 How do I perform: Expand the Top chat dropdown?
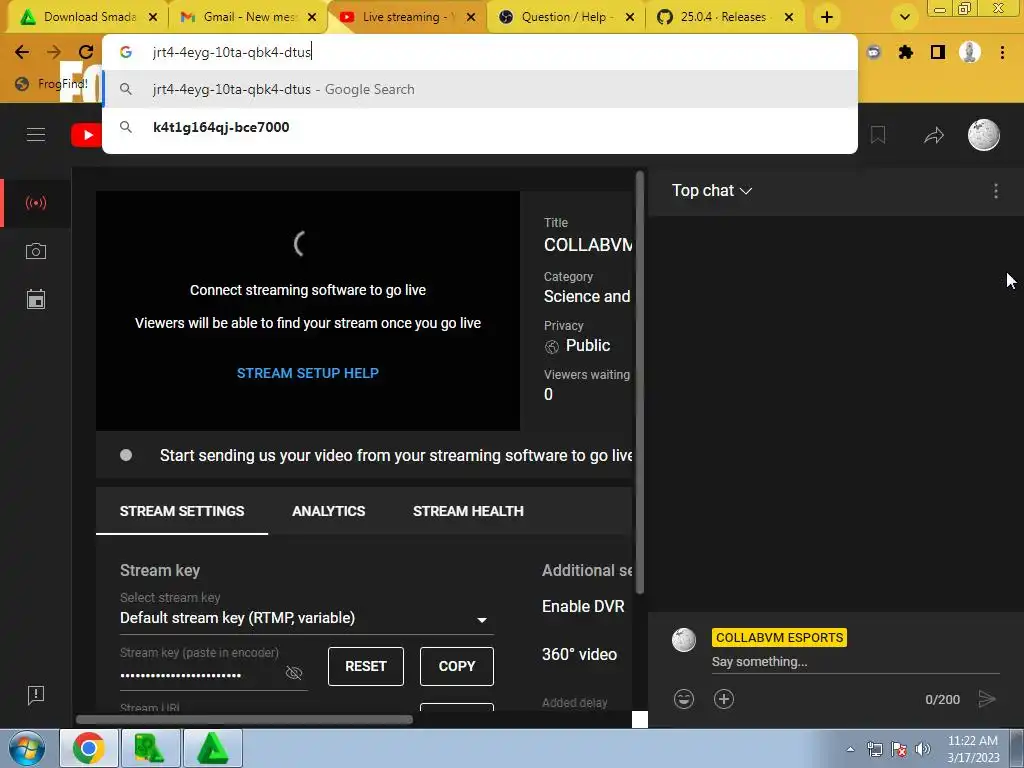[x=712, y=191]
